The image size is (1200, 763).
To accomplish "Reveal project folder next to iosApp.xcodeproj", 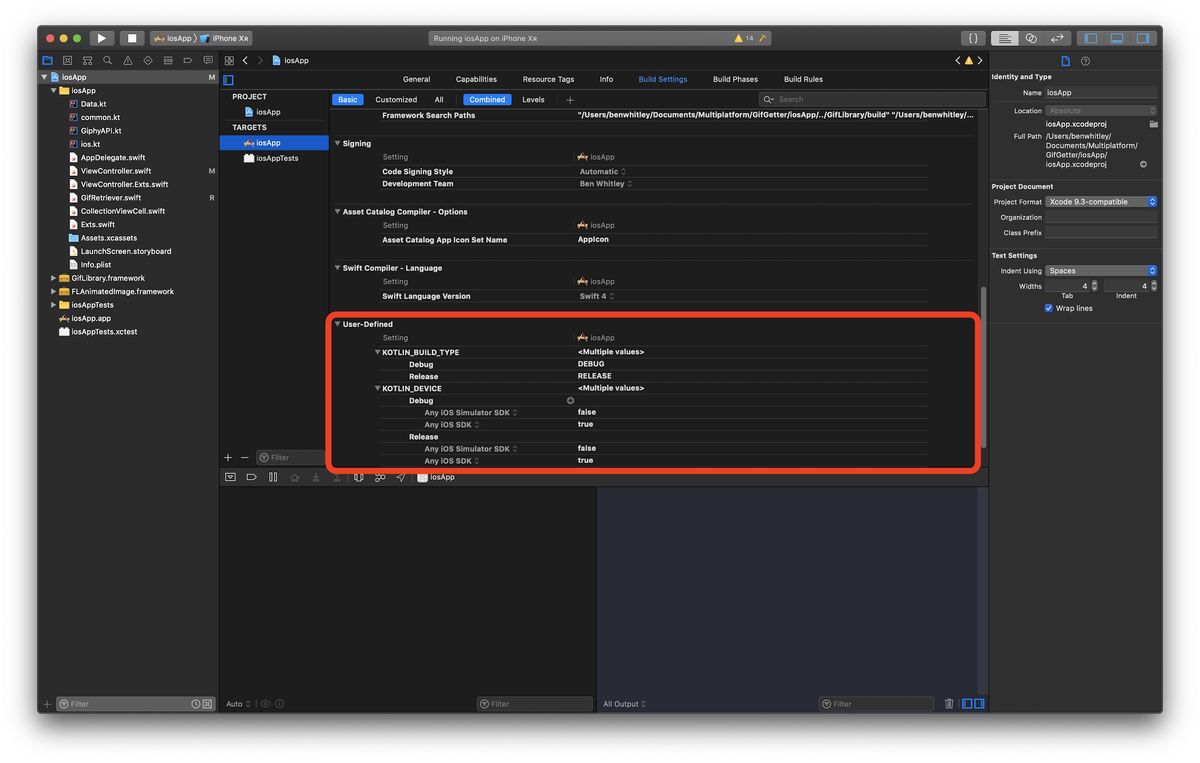I will 1153,124.
